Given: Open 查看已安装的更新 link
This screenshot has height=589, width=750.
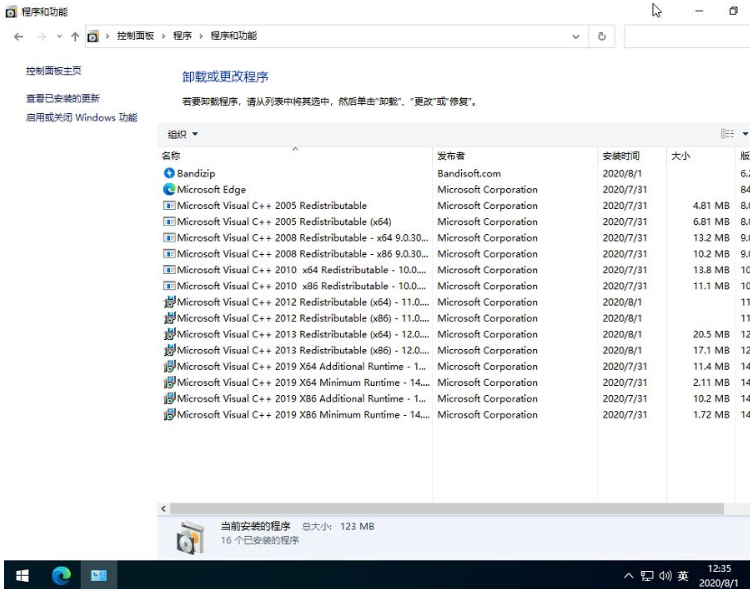Looking at the screenshot, I should pos(63,99).
